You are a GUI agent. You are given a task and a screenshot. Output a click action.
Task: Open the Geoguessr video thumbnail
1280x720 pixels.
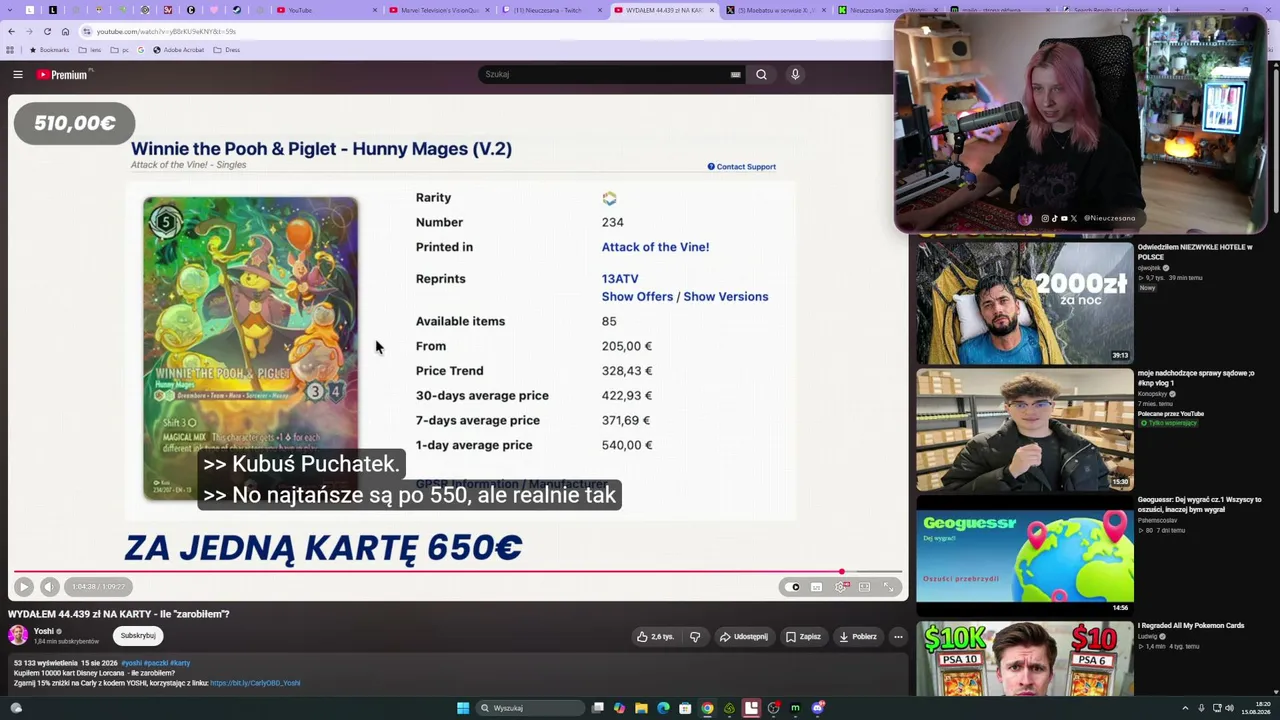pos(1025,556)
